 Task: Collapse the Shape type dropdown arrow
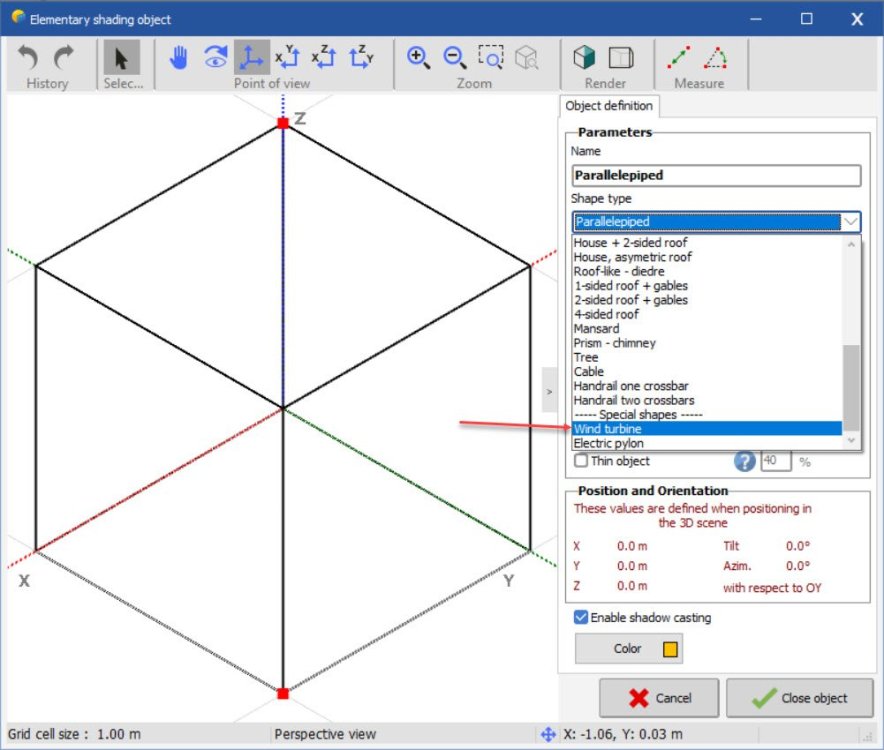pyautogui.click(x=850, y=222)
